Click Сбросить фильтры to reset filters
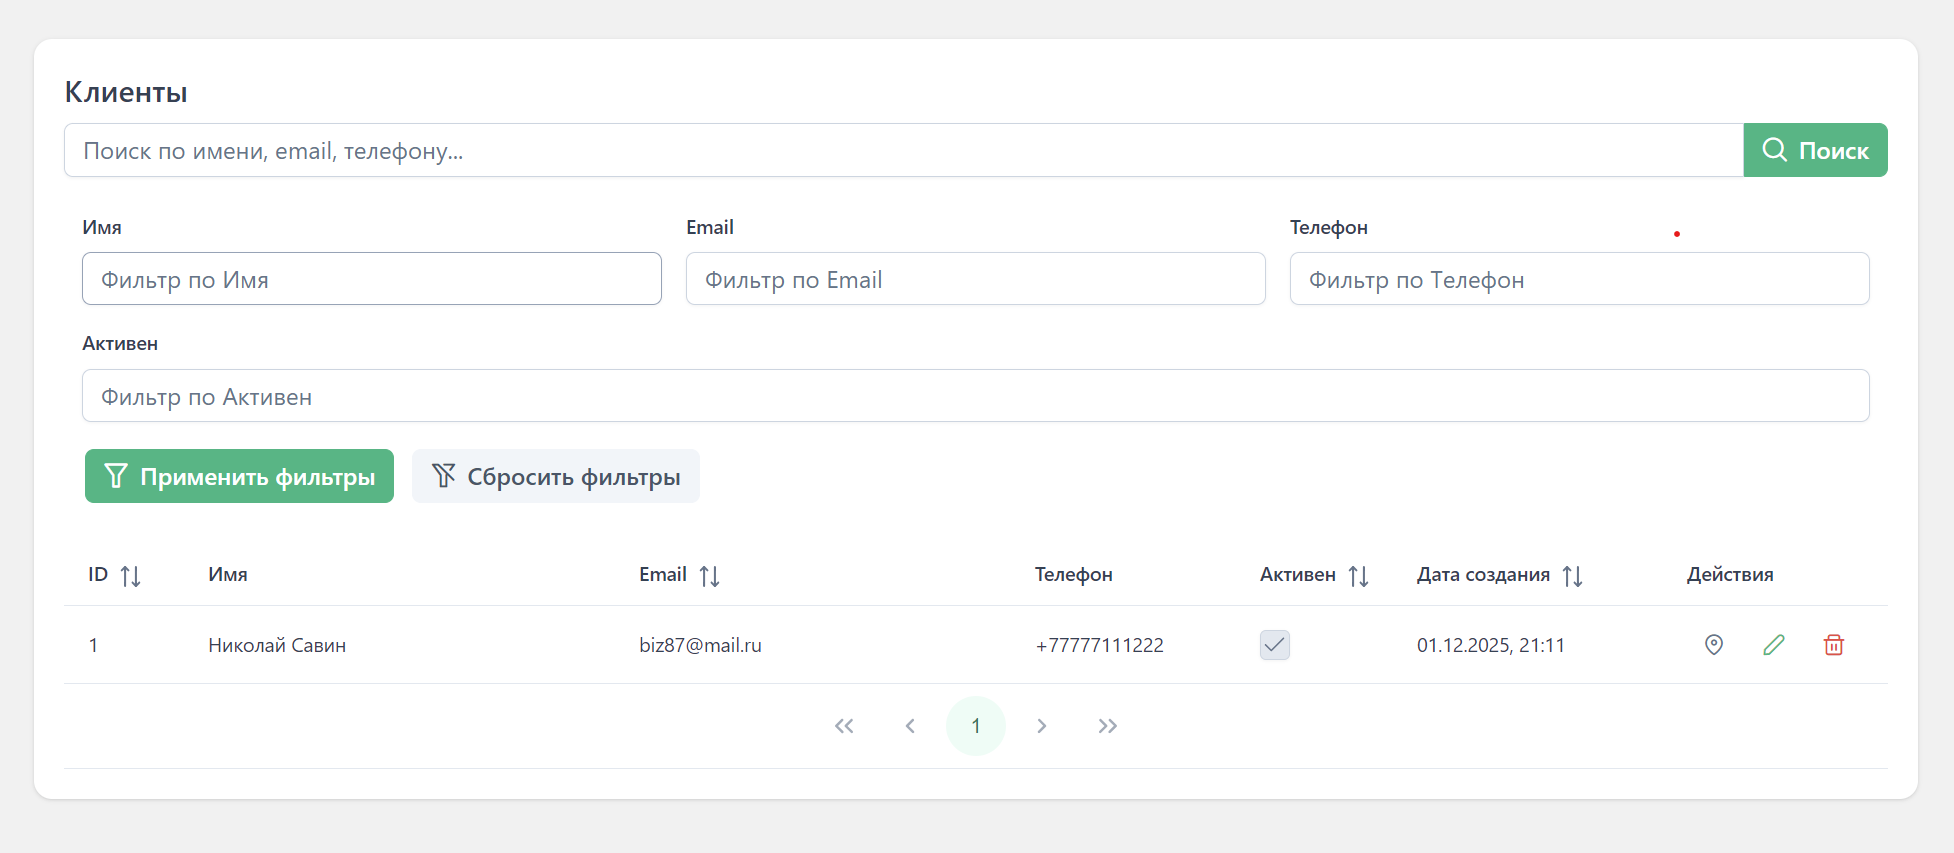This screenshot has height=853, width=1954. (555, 476)
